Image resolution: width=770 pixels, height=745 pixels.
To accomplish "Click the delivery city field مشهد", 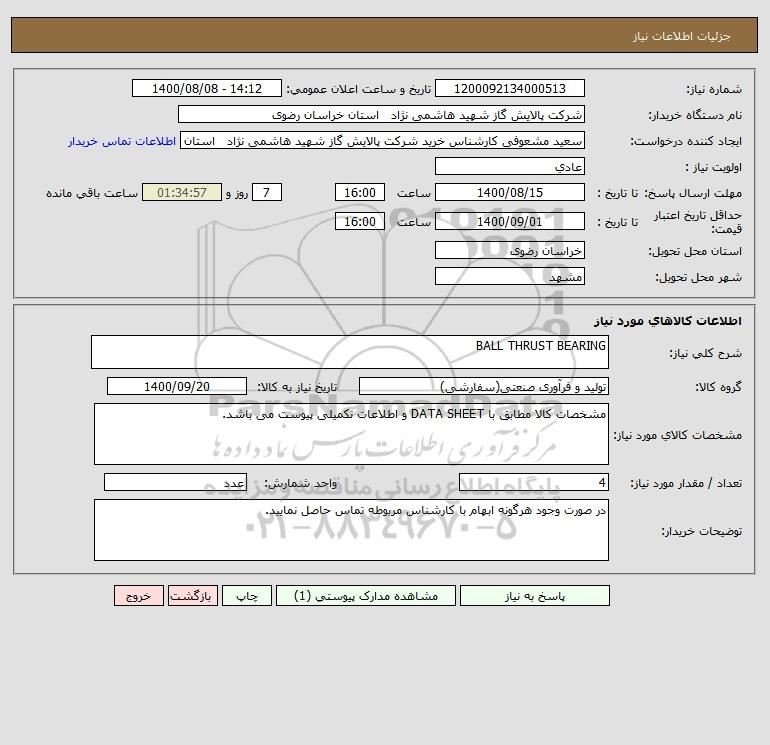I will pyautogui.click(x=510, y=276).
